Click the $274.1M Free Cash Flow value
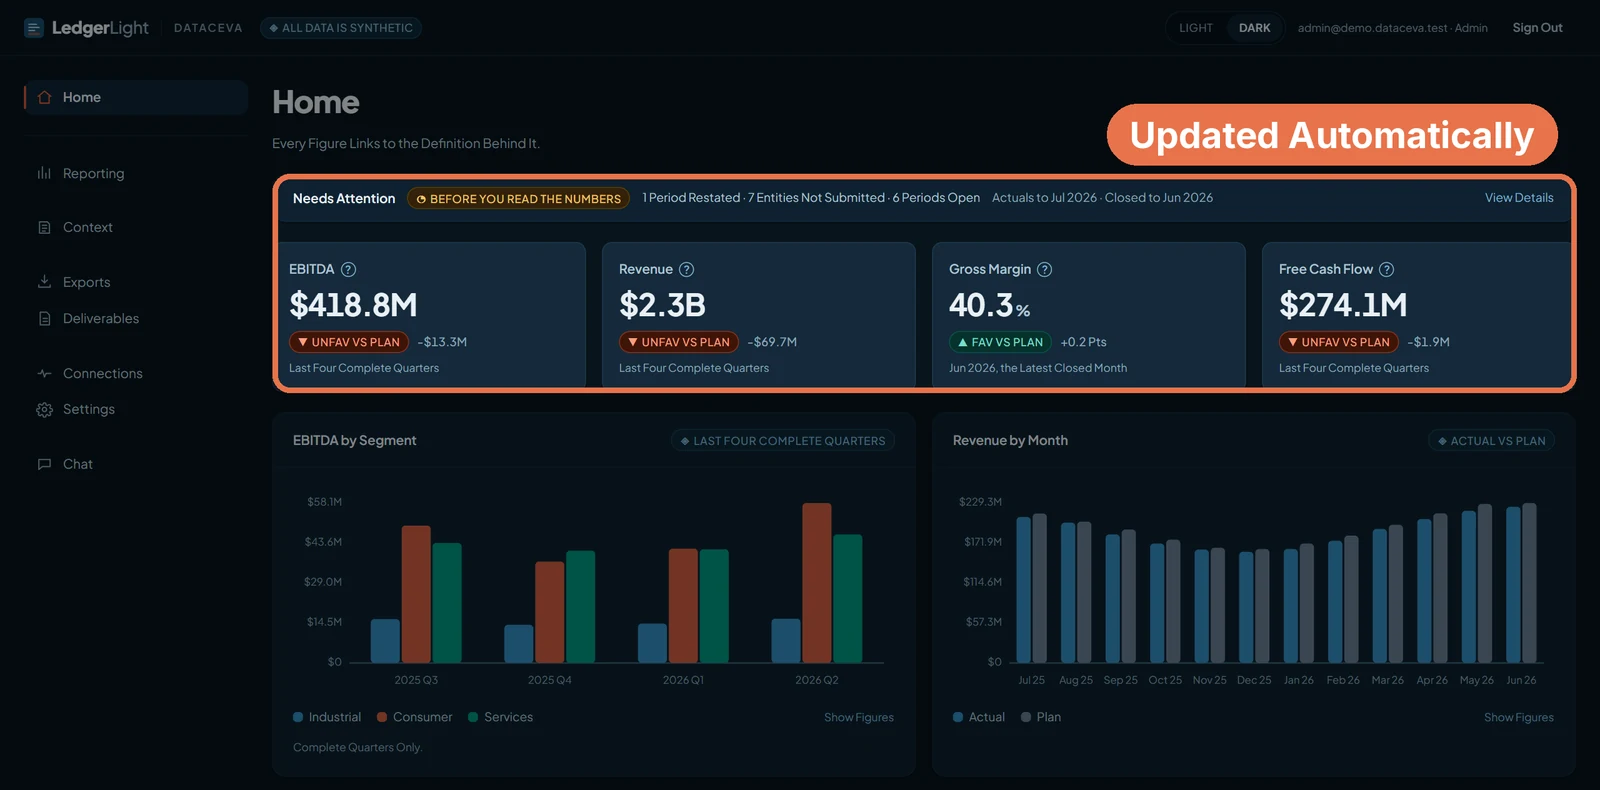This screenshot has width=1600, height=790. pyautogui.click(x=1343, y=305)
